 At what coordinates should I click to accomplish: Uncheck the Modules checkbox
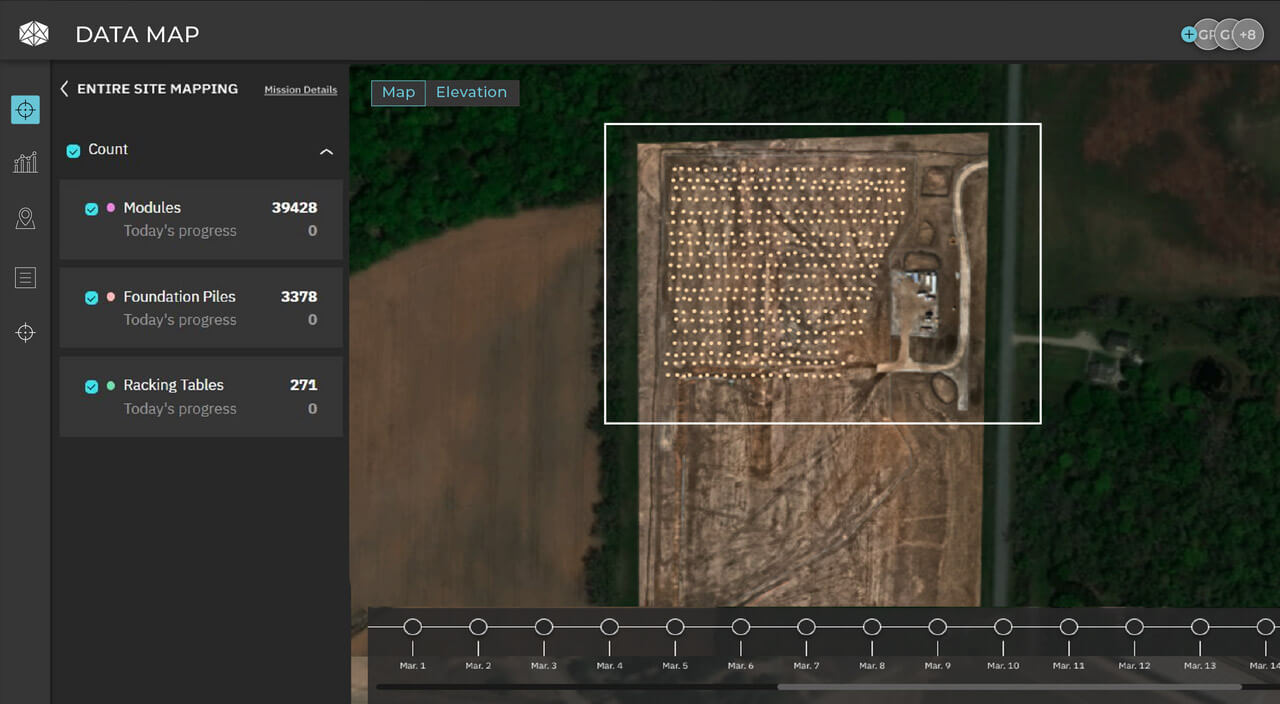(x=92, y=209)
